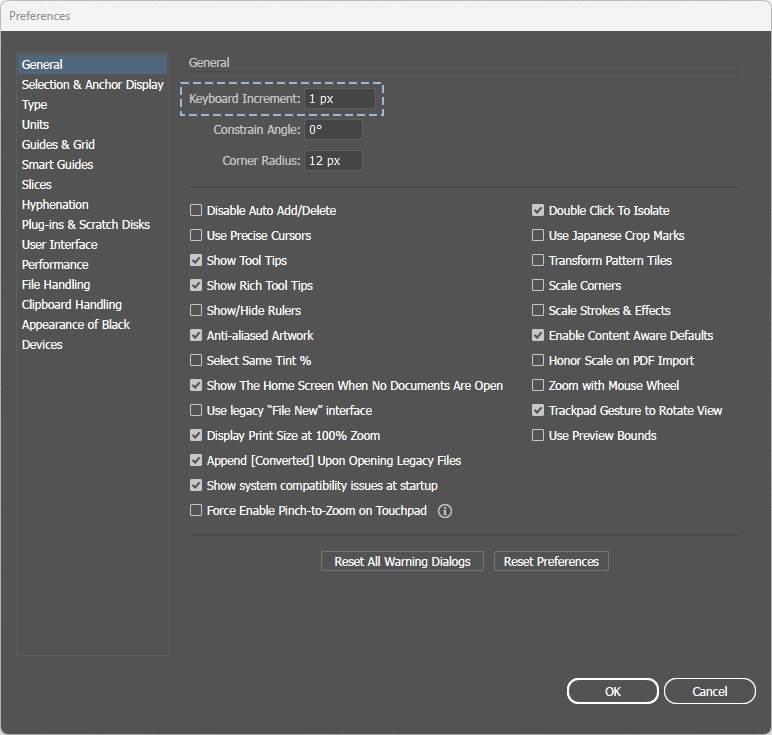Image resolution: width=772 pixels, height=735 pixels.
Task: Click the Keyboard Increment field
Action: tap(340, 99)
